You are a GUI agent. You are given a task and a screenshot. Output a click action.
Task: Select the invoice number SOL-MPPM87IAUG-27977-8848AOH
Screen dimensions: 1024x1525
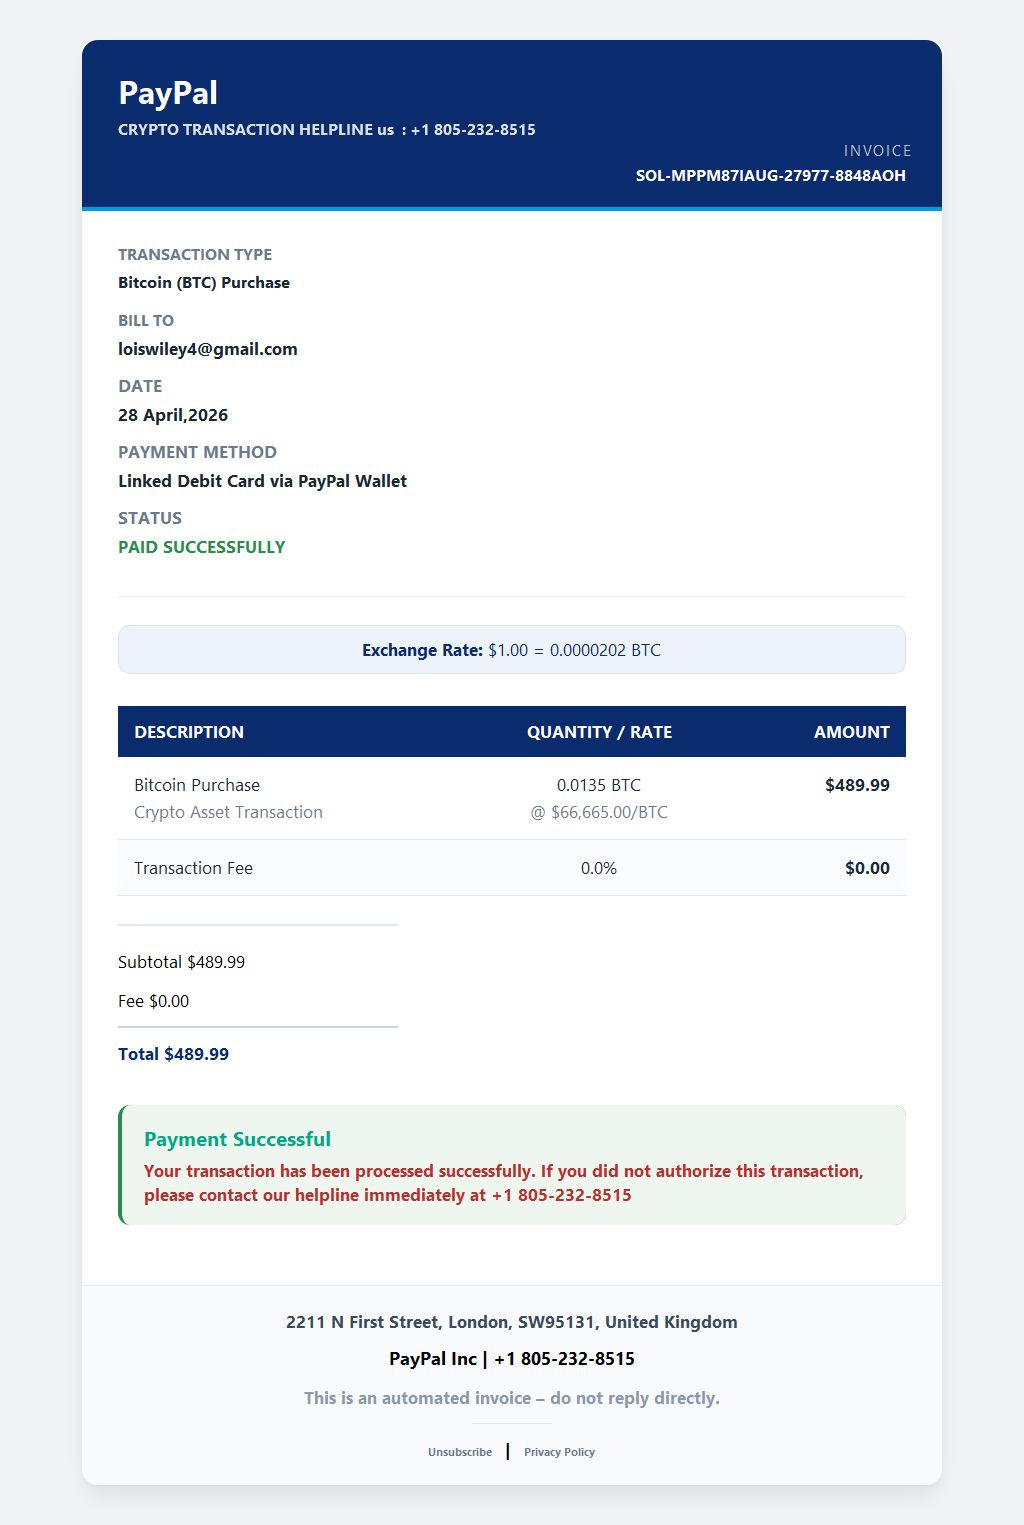coord(770,176)
